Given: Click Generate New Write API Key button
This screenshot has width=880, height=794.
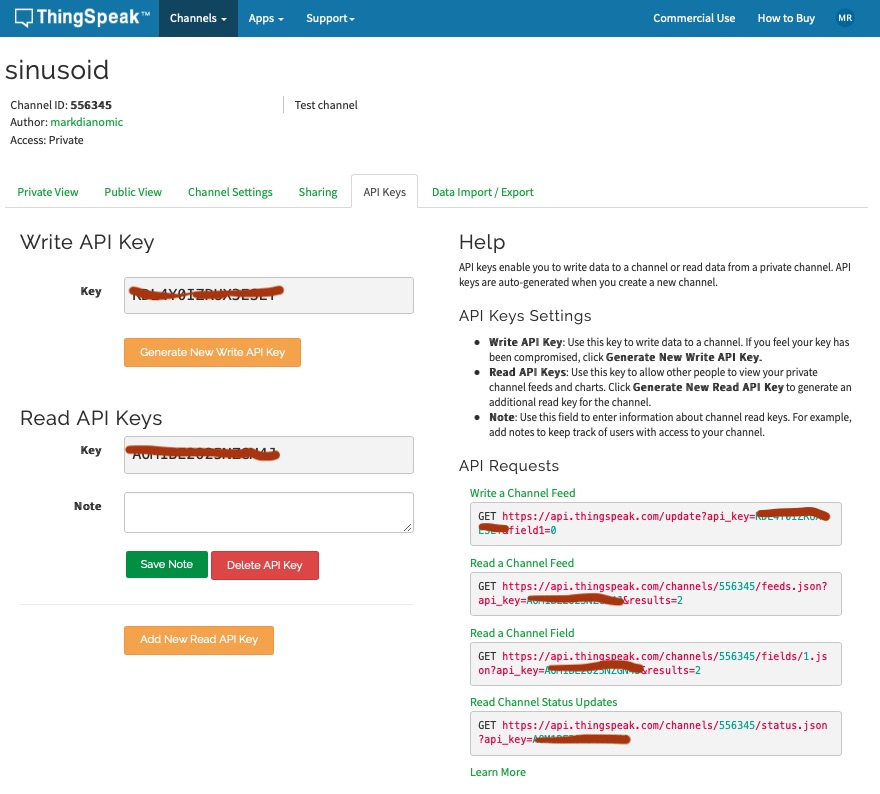Looking at the screenshot, I should click(x=212, y=352).
